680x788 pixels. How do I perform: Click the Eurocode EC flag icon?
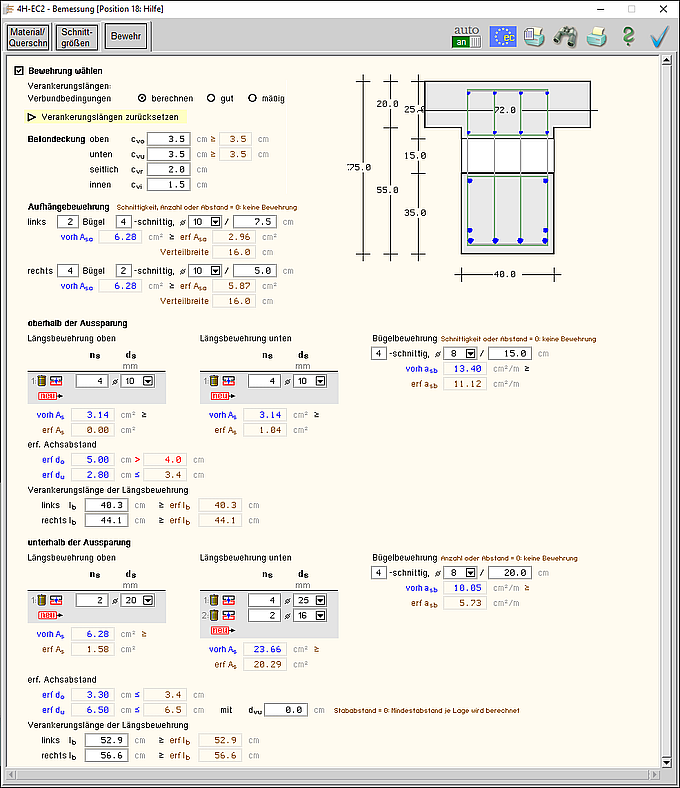[503, 37]
